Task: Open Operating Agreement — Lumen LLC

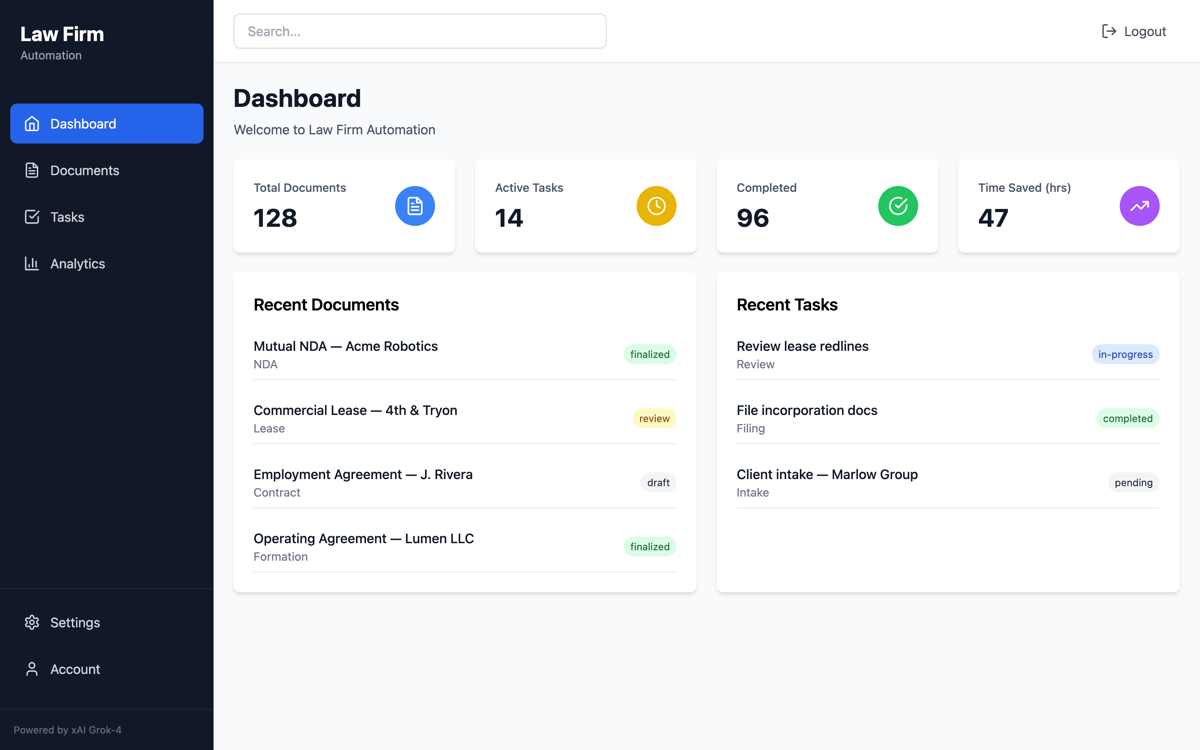Action: point(364,538)
